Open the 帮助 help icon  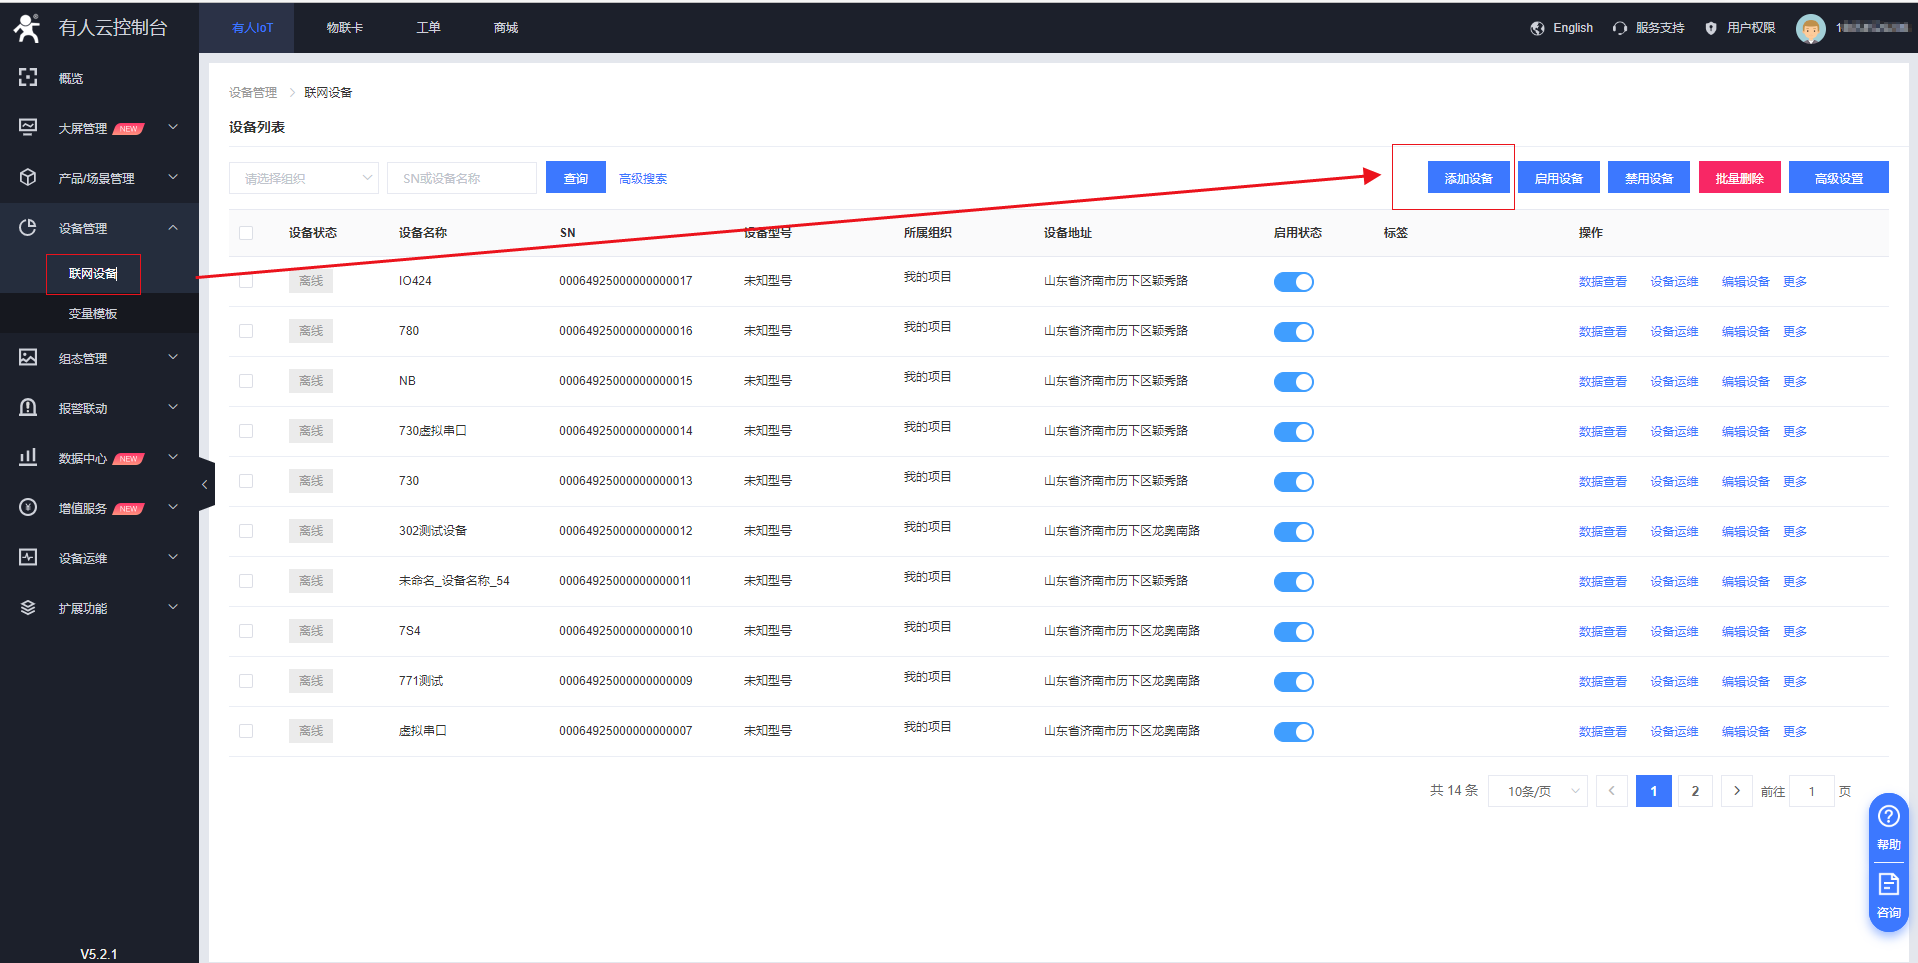coord(1888,817)
